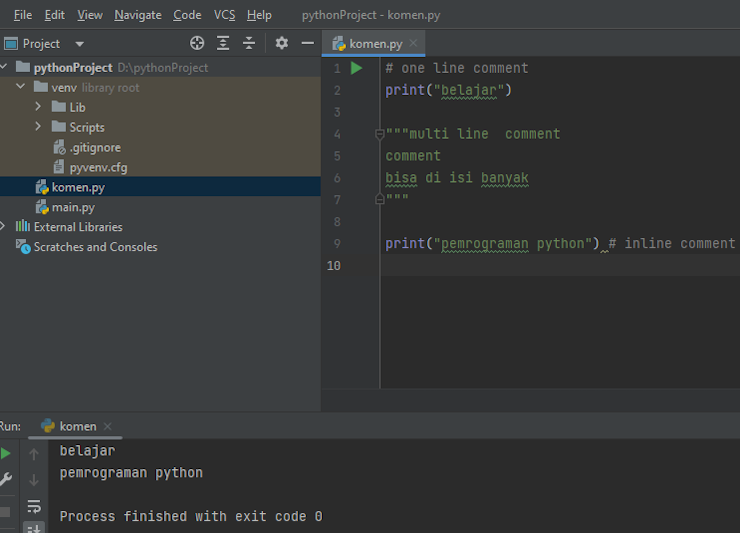This screenshot has width=740, height=533.
Task: Fold the multi line comment at line 4
Action: tap(379, 135)
